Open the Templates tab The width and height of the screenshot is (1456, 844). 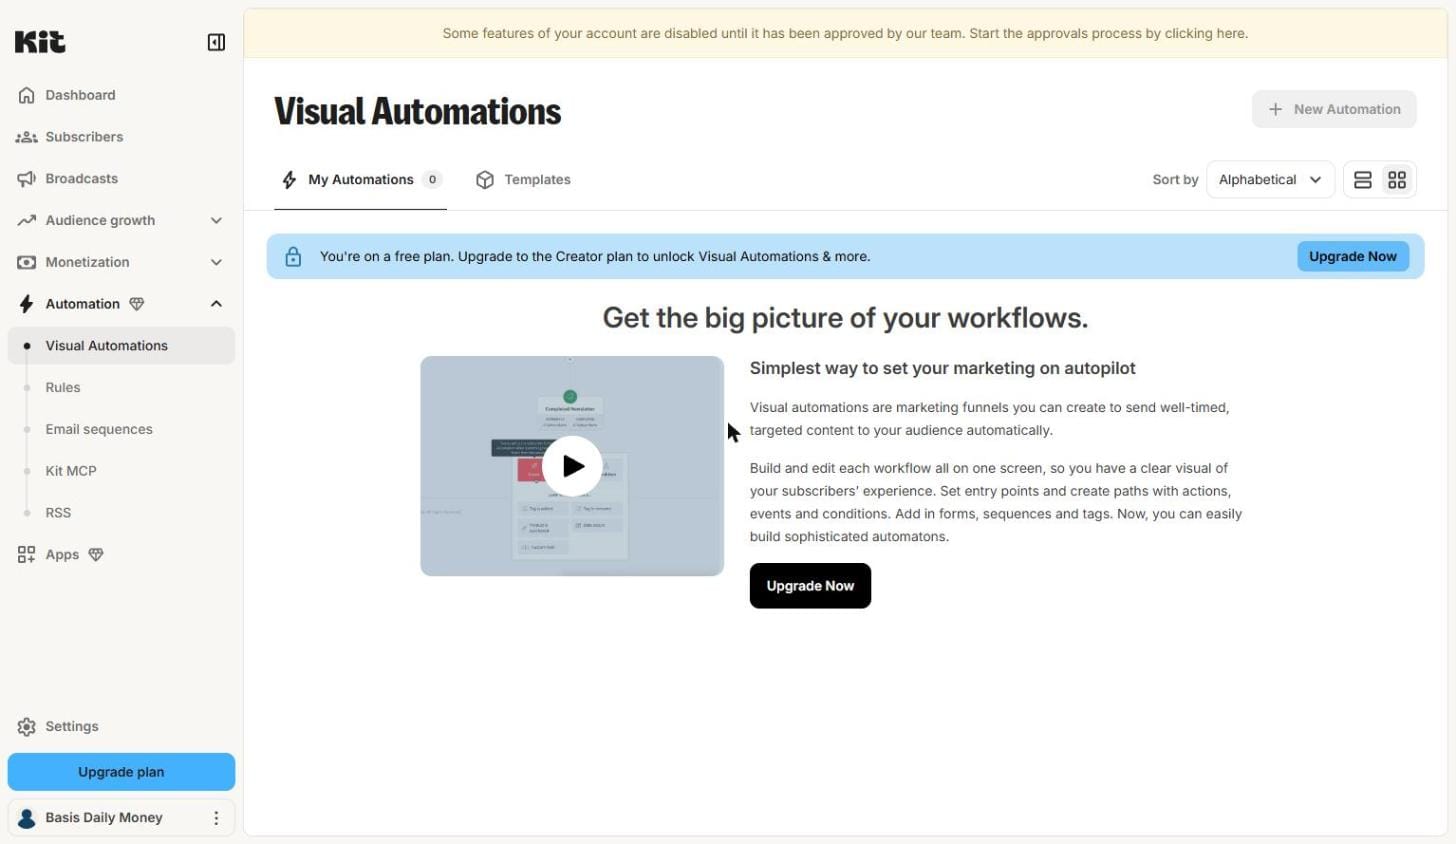523,180
